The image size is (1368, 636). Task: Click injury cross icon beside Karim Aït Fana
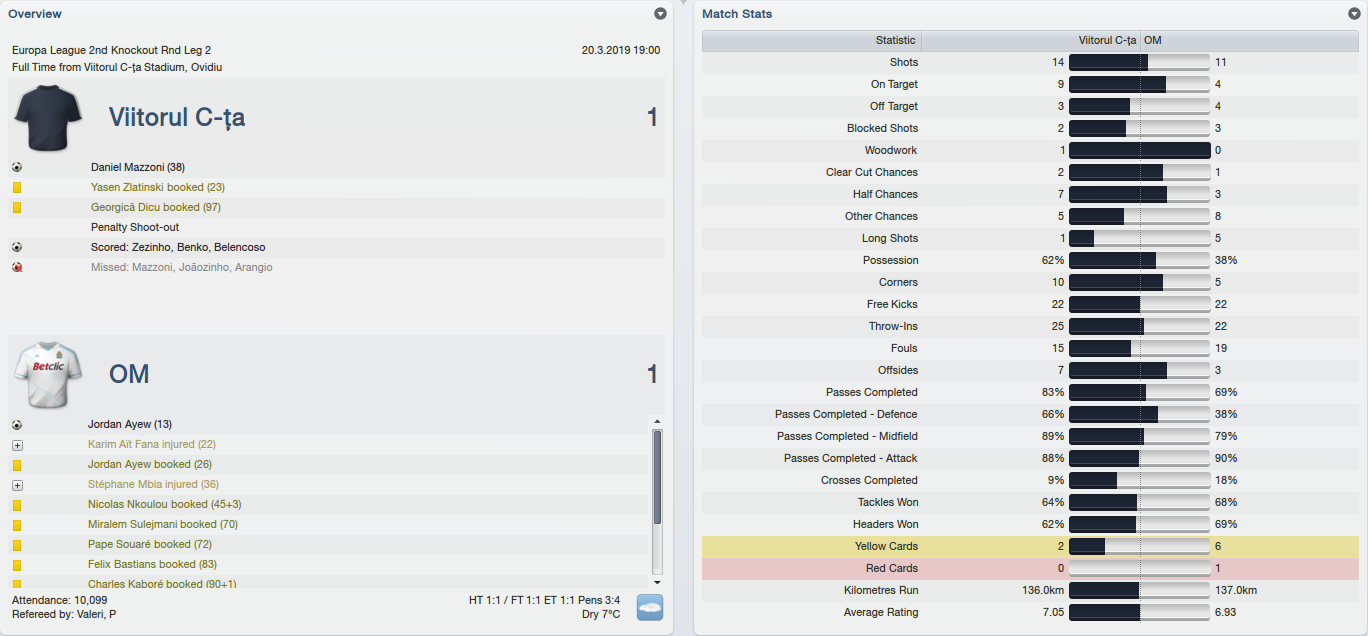coord(17,444)
